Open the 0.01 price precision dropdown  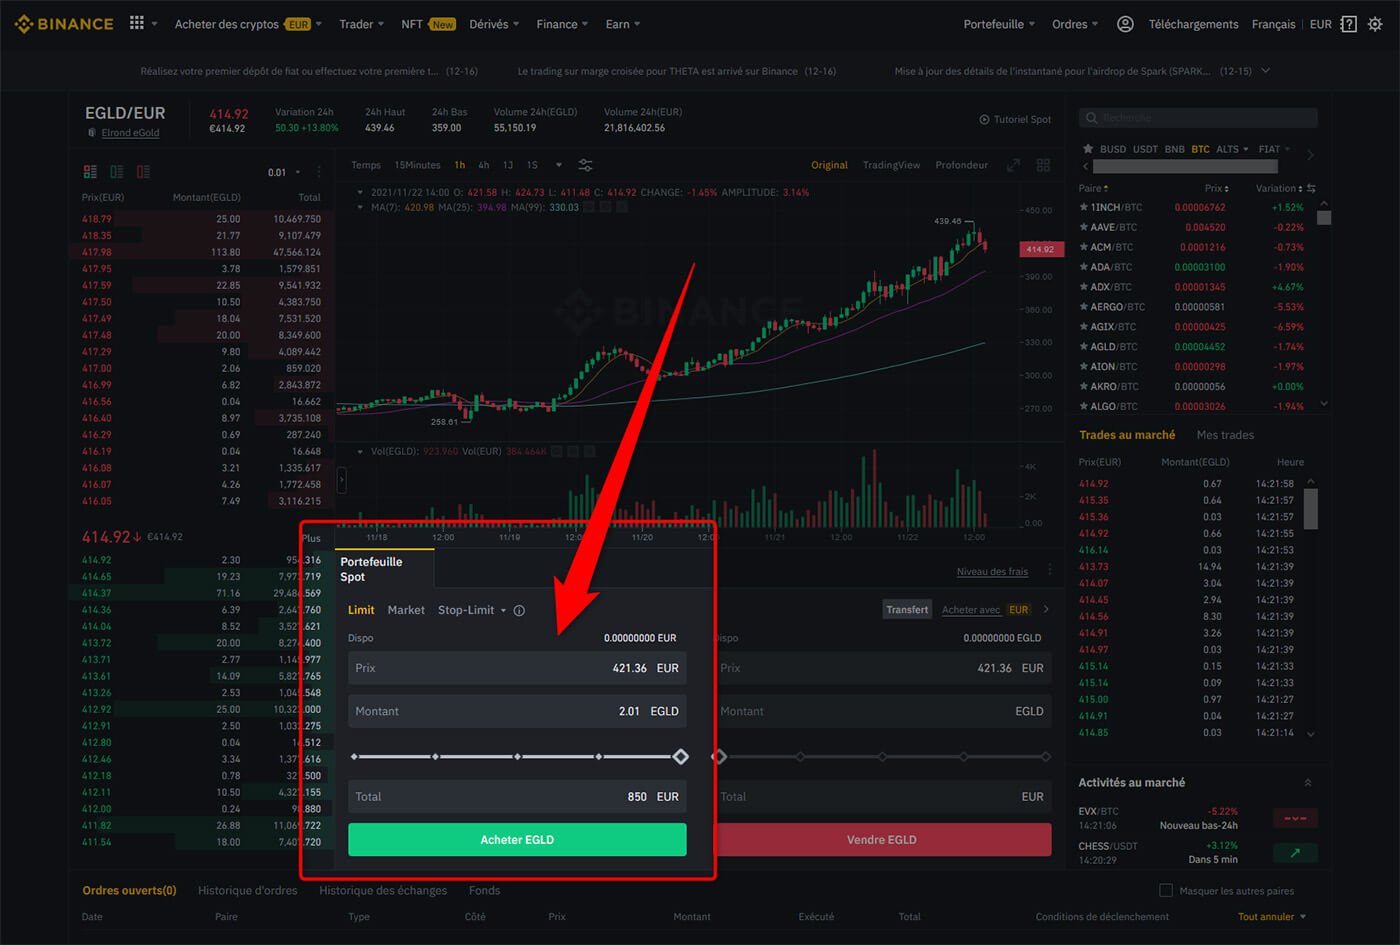[x=284, y=172]
